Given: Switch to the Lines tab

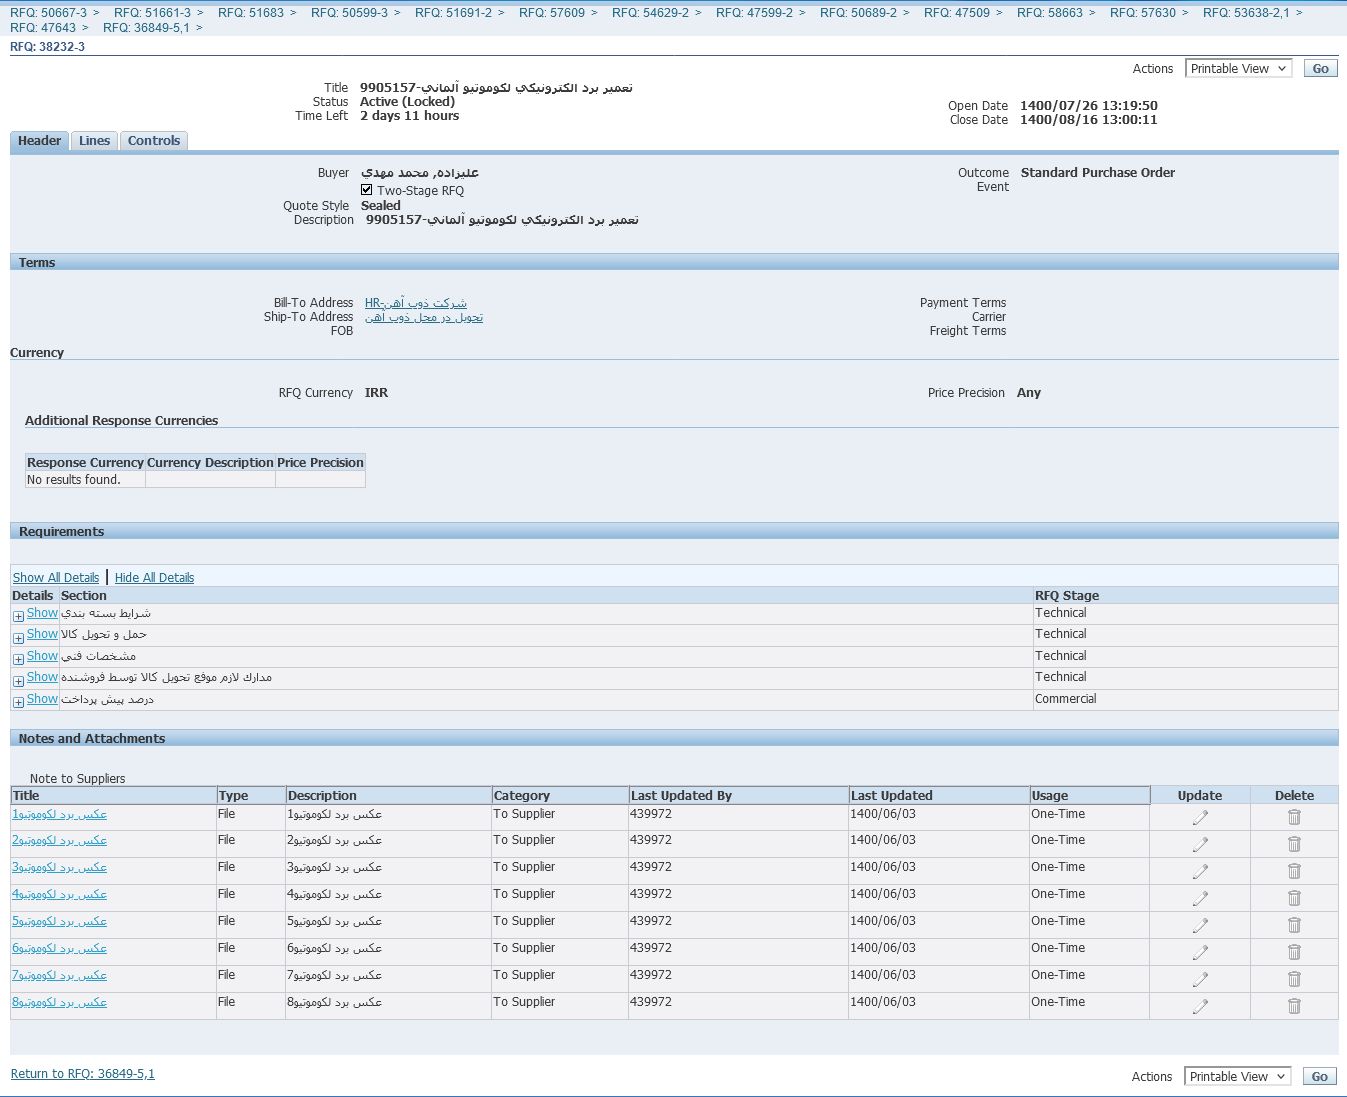Looking at the screenshot, I should pyautogui.click(x=95, y=141).
